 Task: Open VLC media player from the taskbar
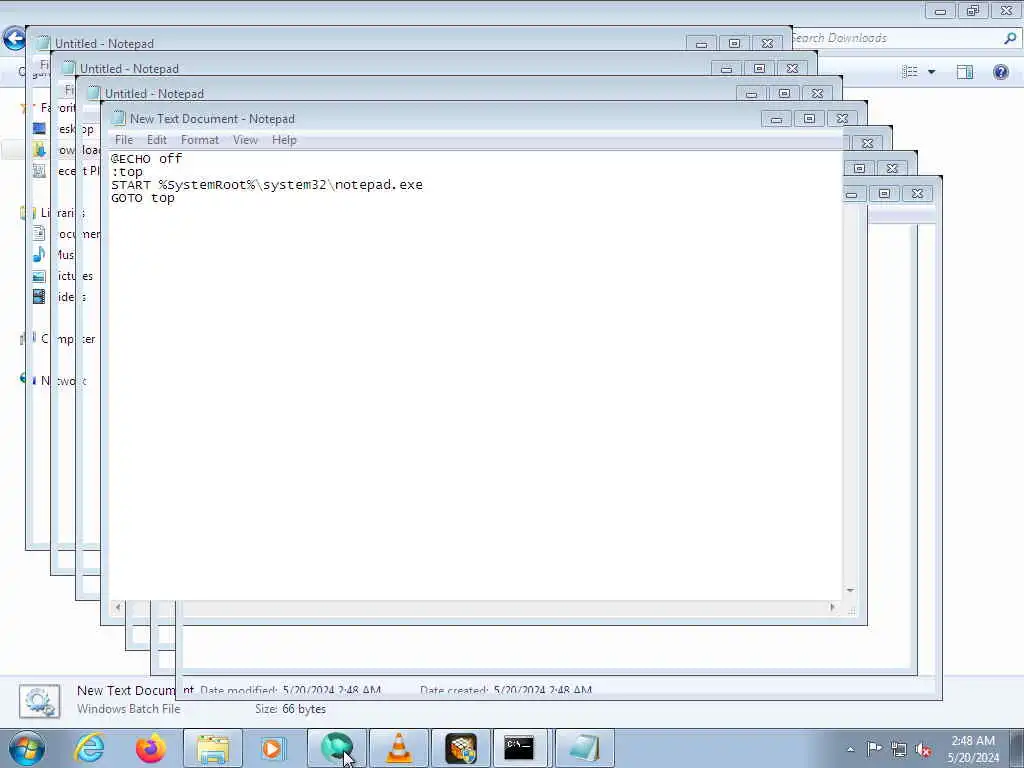pyautogui.click(x=399, y=748)
